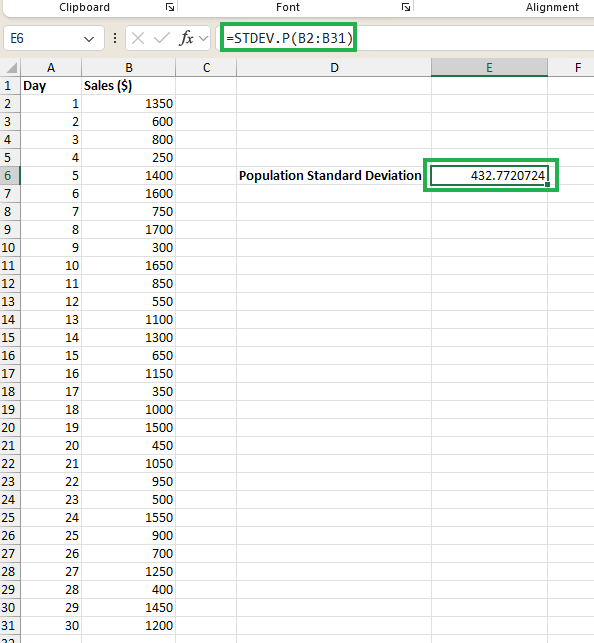Image resolution: width=594 pixels, height=643 pixels.
Task: Select column D header
Action: click(334, 68)
